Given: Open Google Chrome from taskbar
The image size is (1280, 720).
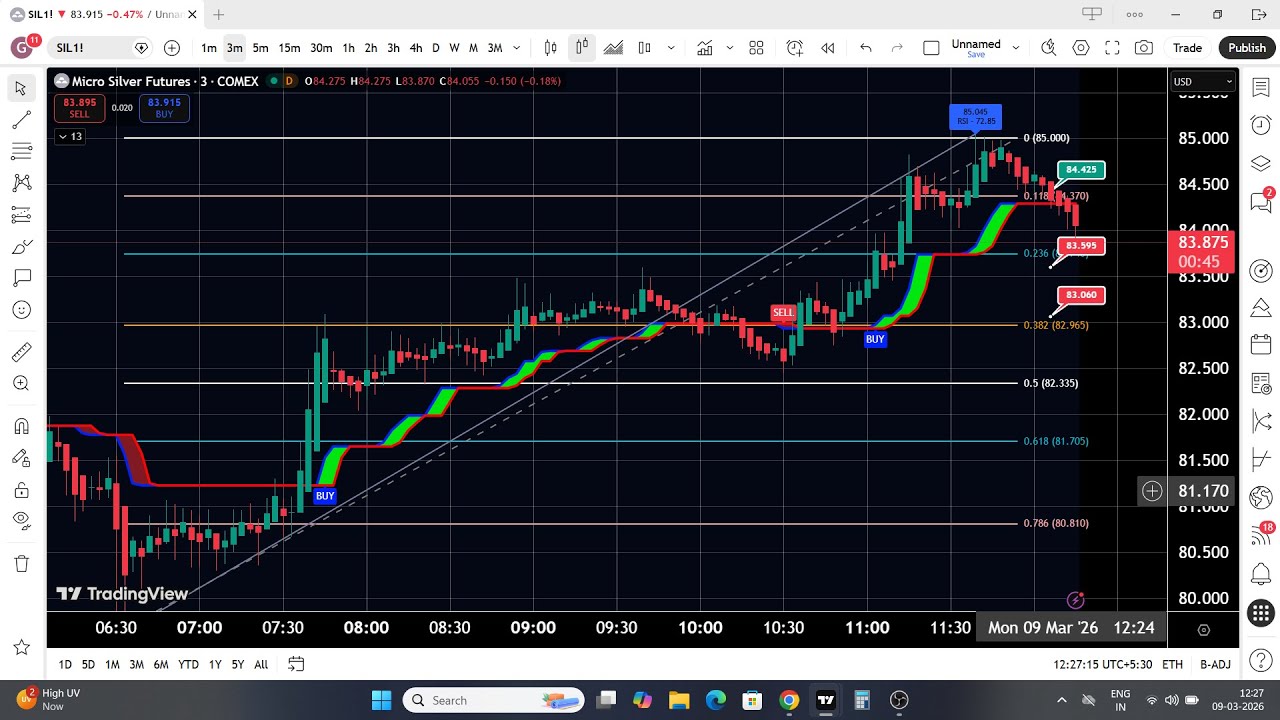Looking at the screenshot, I should coord(789,700).
